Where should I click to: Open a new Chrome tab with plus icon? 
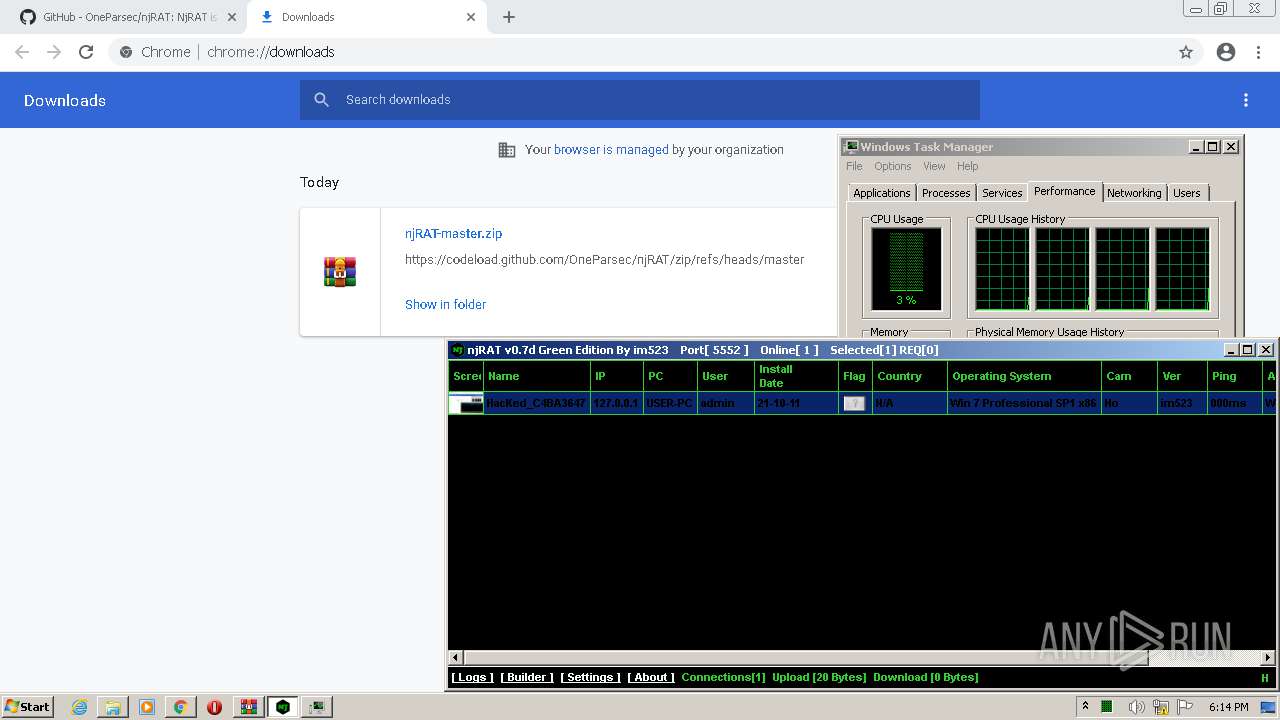pyautogui.click(x=509, y=17)
